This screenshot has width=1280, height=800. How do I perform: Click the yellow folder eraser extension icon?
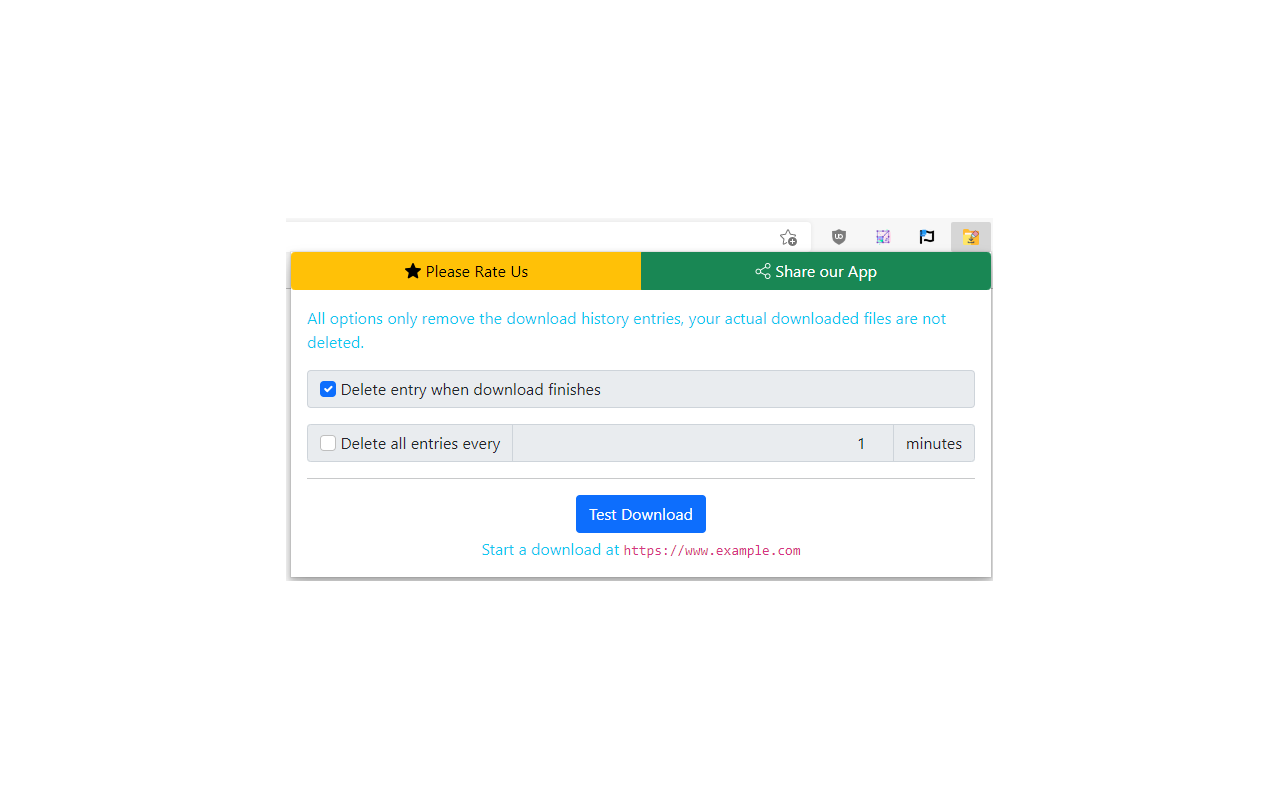point(971,237)
